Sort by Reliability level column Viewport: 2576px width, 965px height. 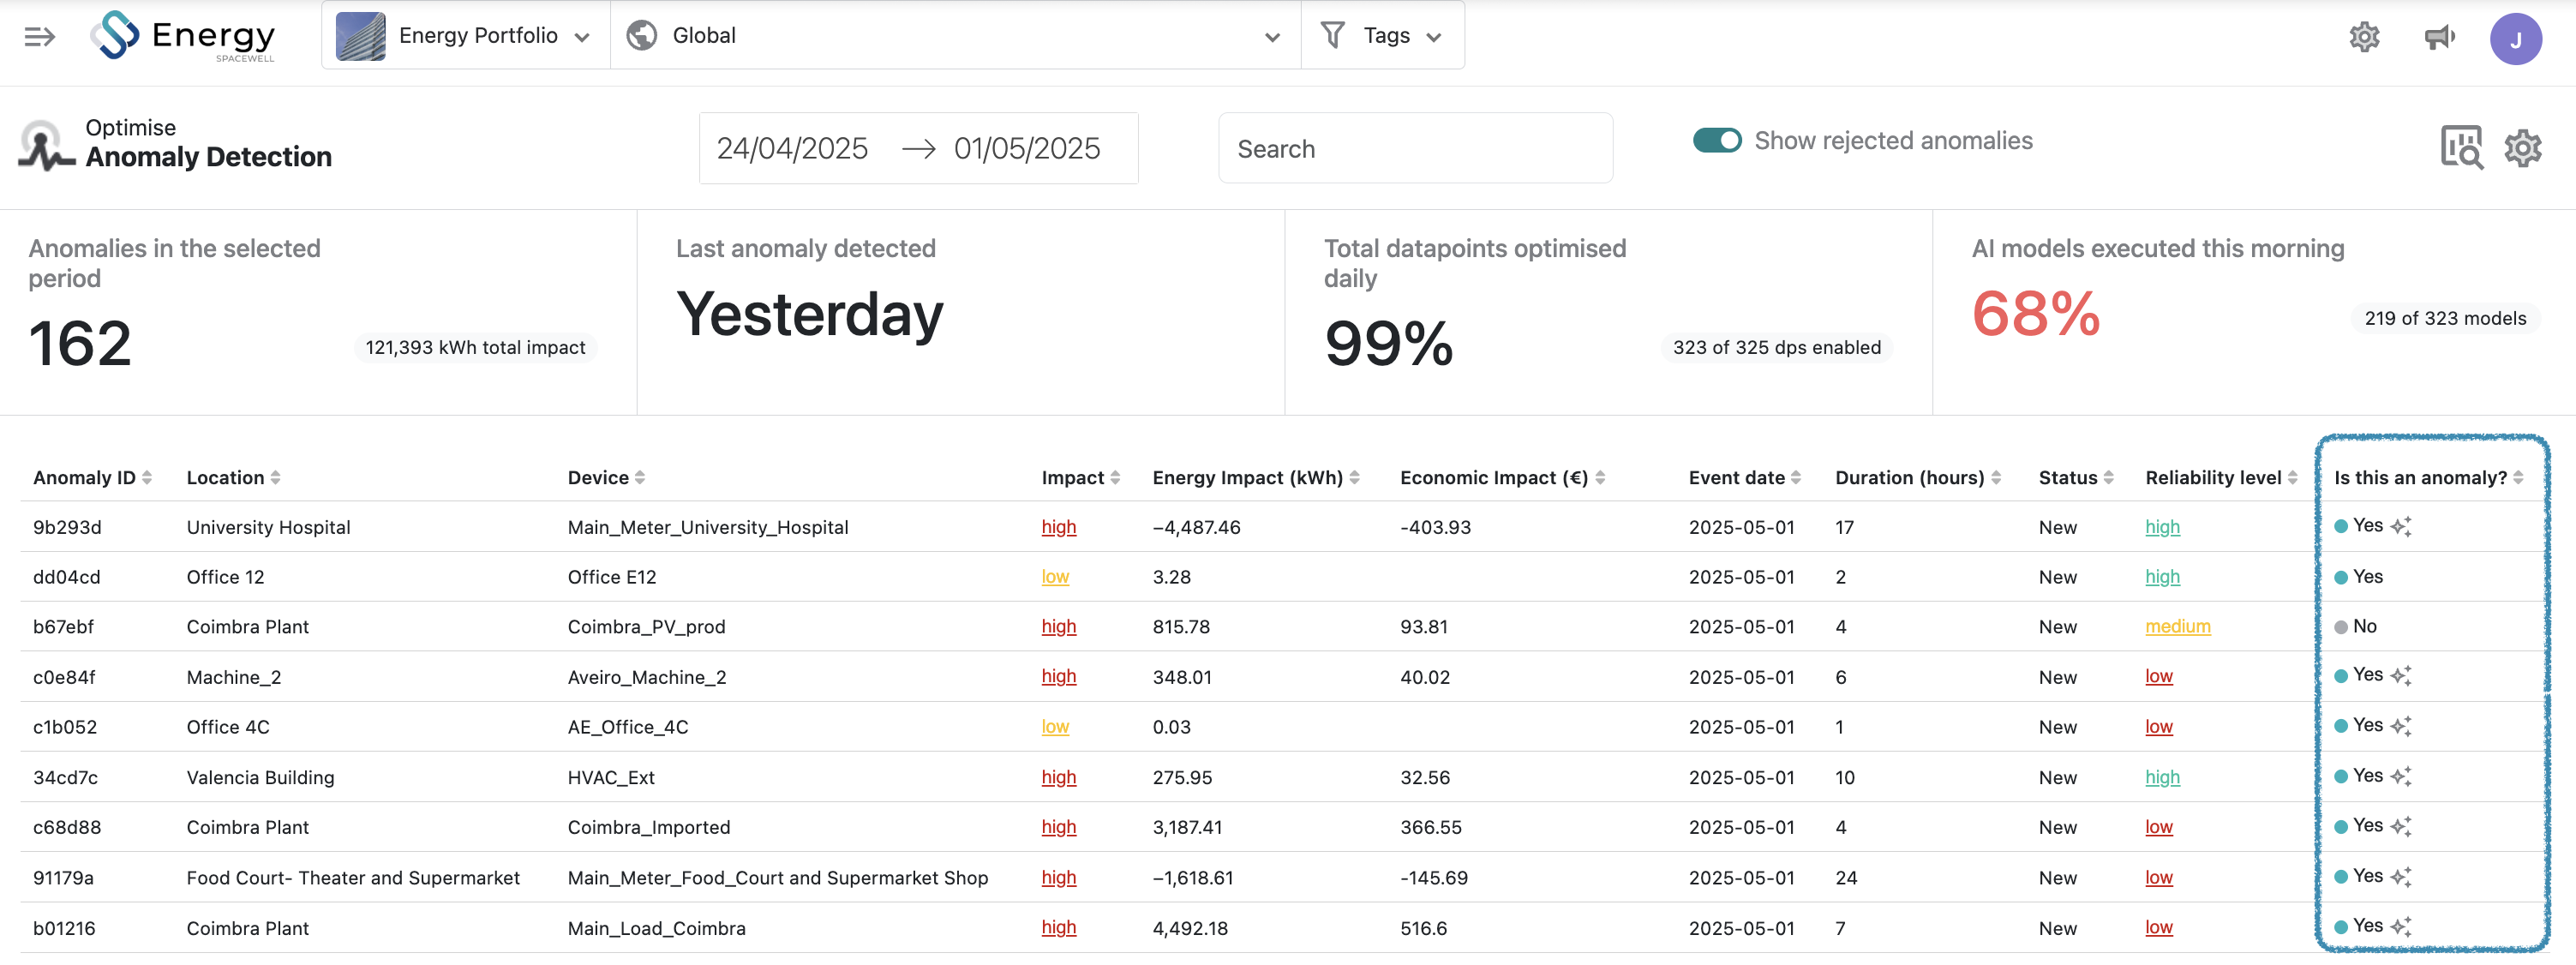coord(2221,478)
